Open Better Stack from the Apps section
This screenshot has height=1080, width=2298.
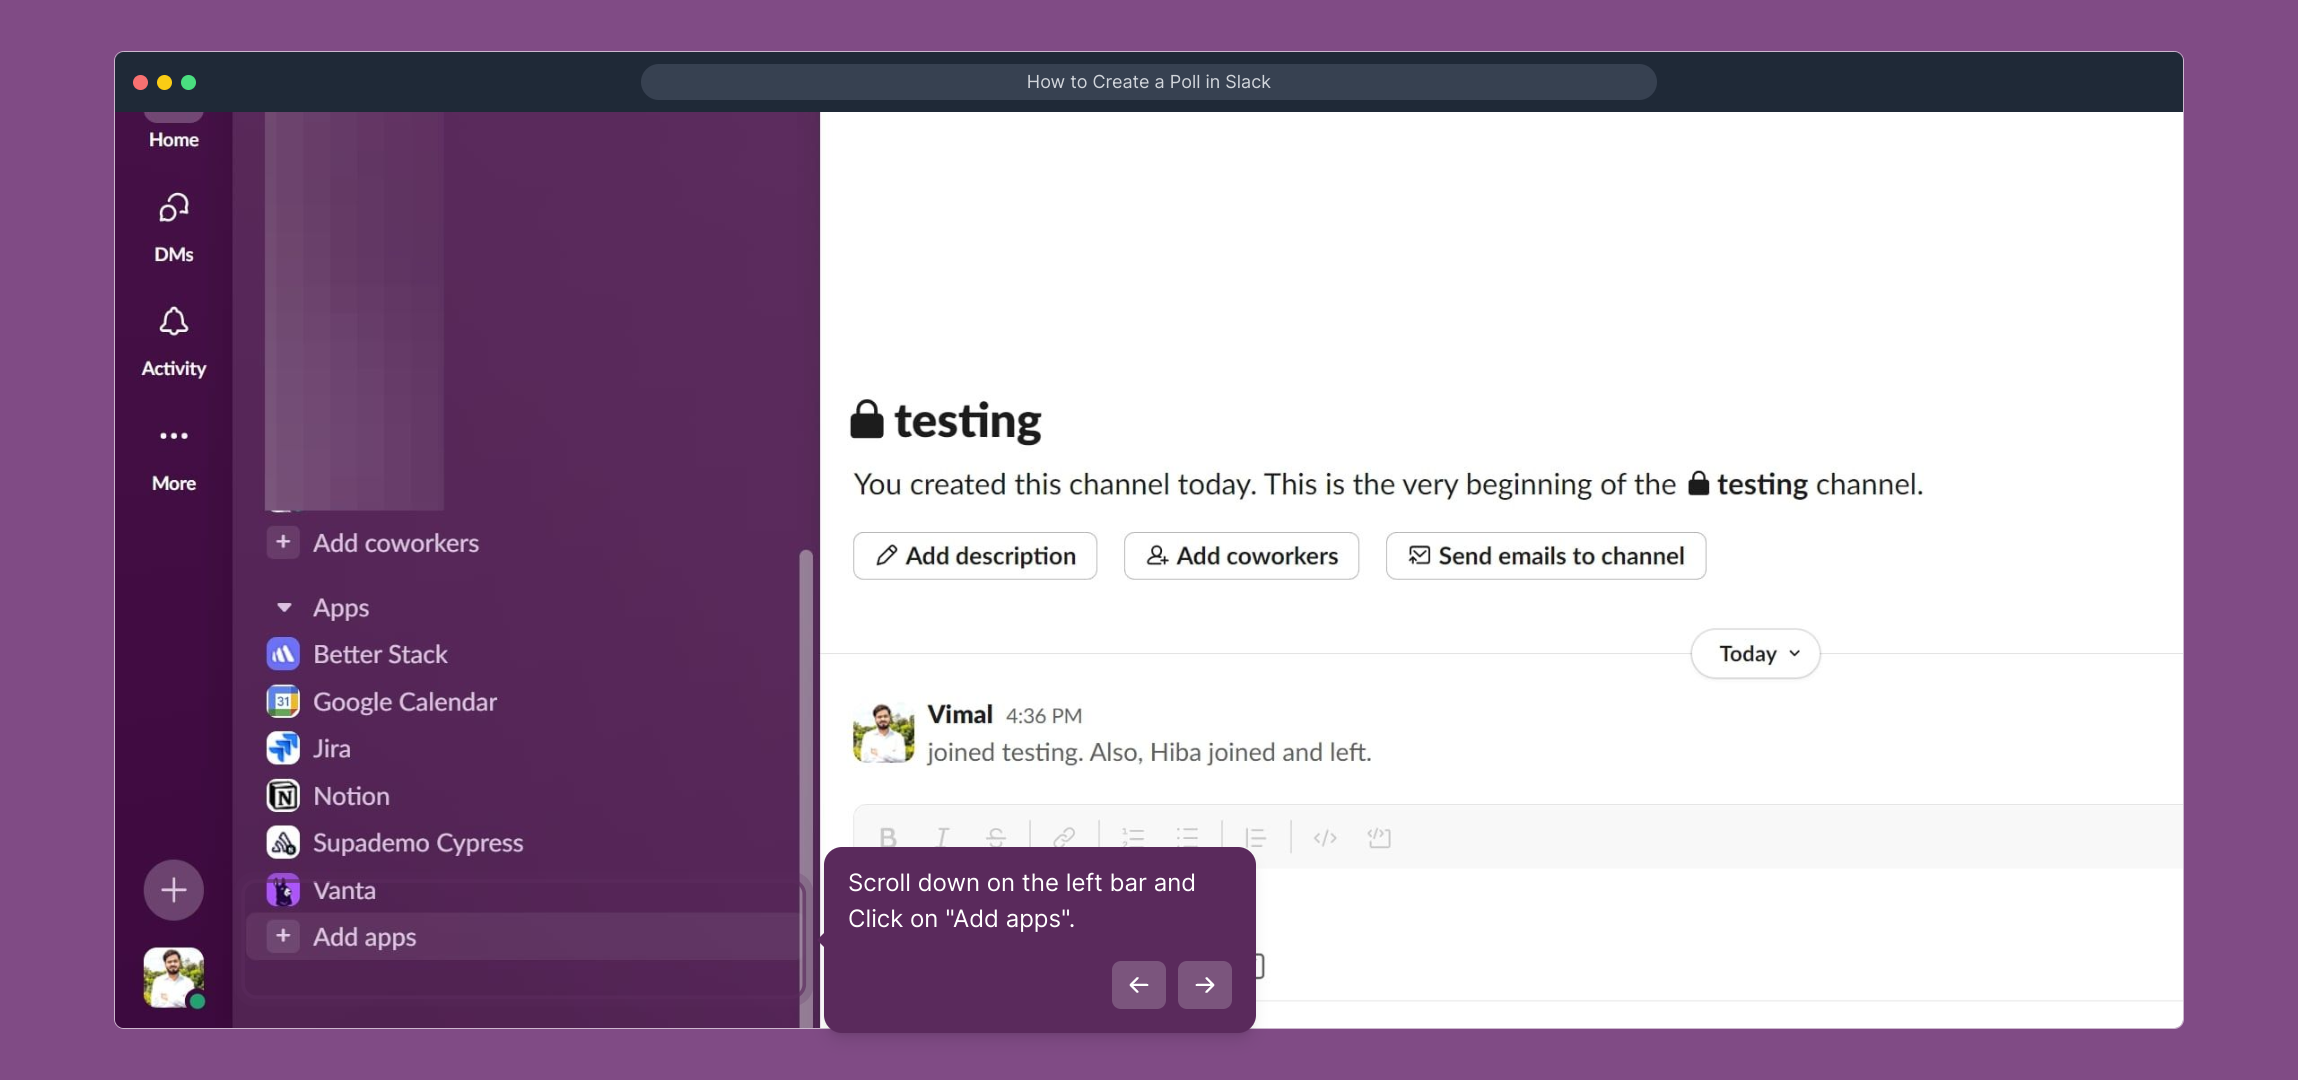pyautogui.click(x=380, y=654)
